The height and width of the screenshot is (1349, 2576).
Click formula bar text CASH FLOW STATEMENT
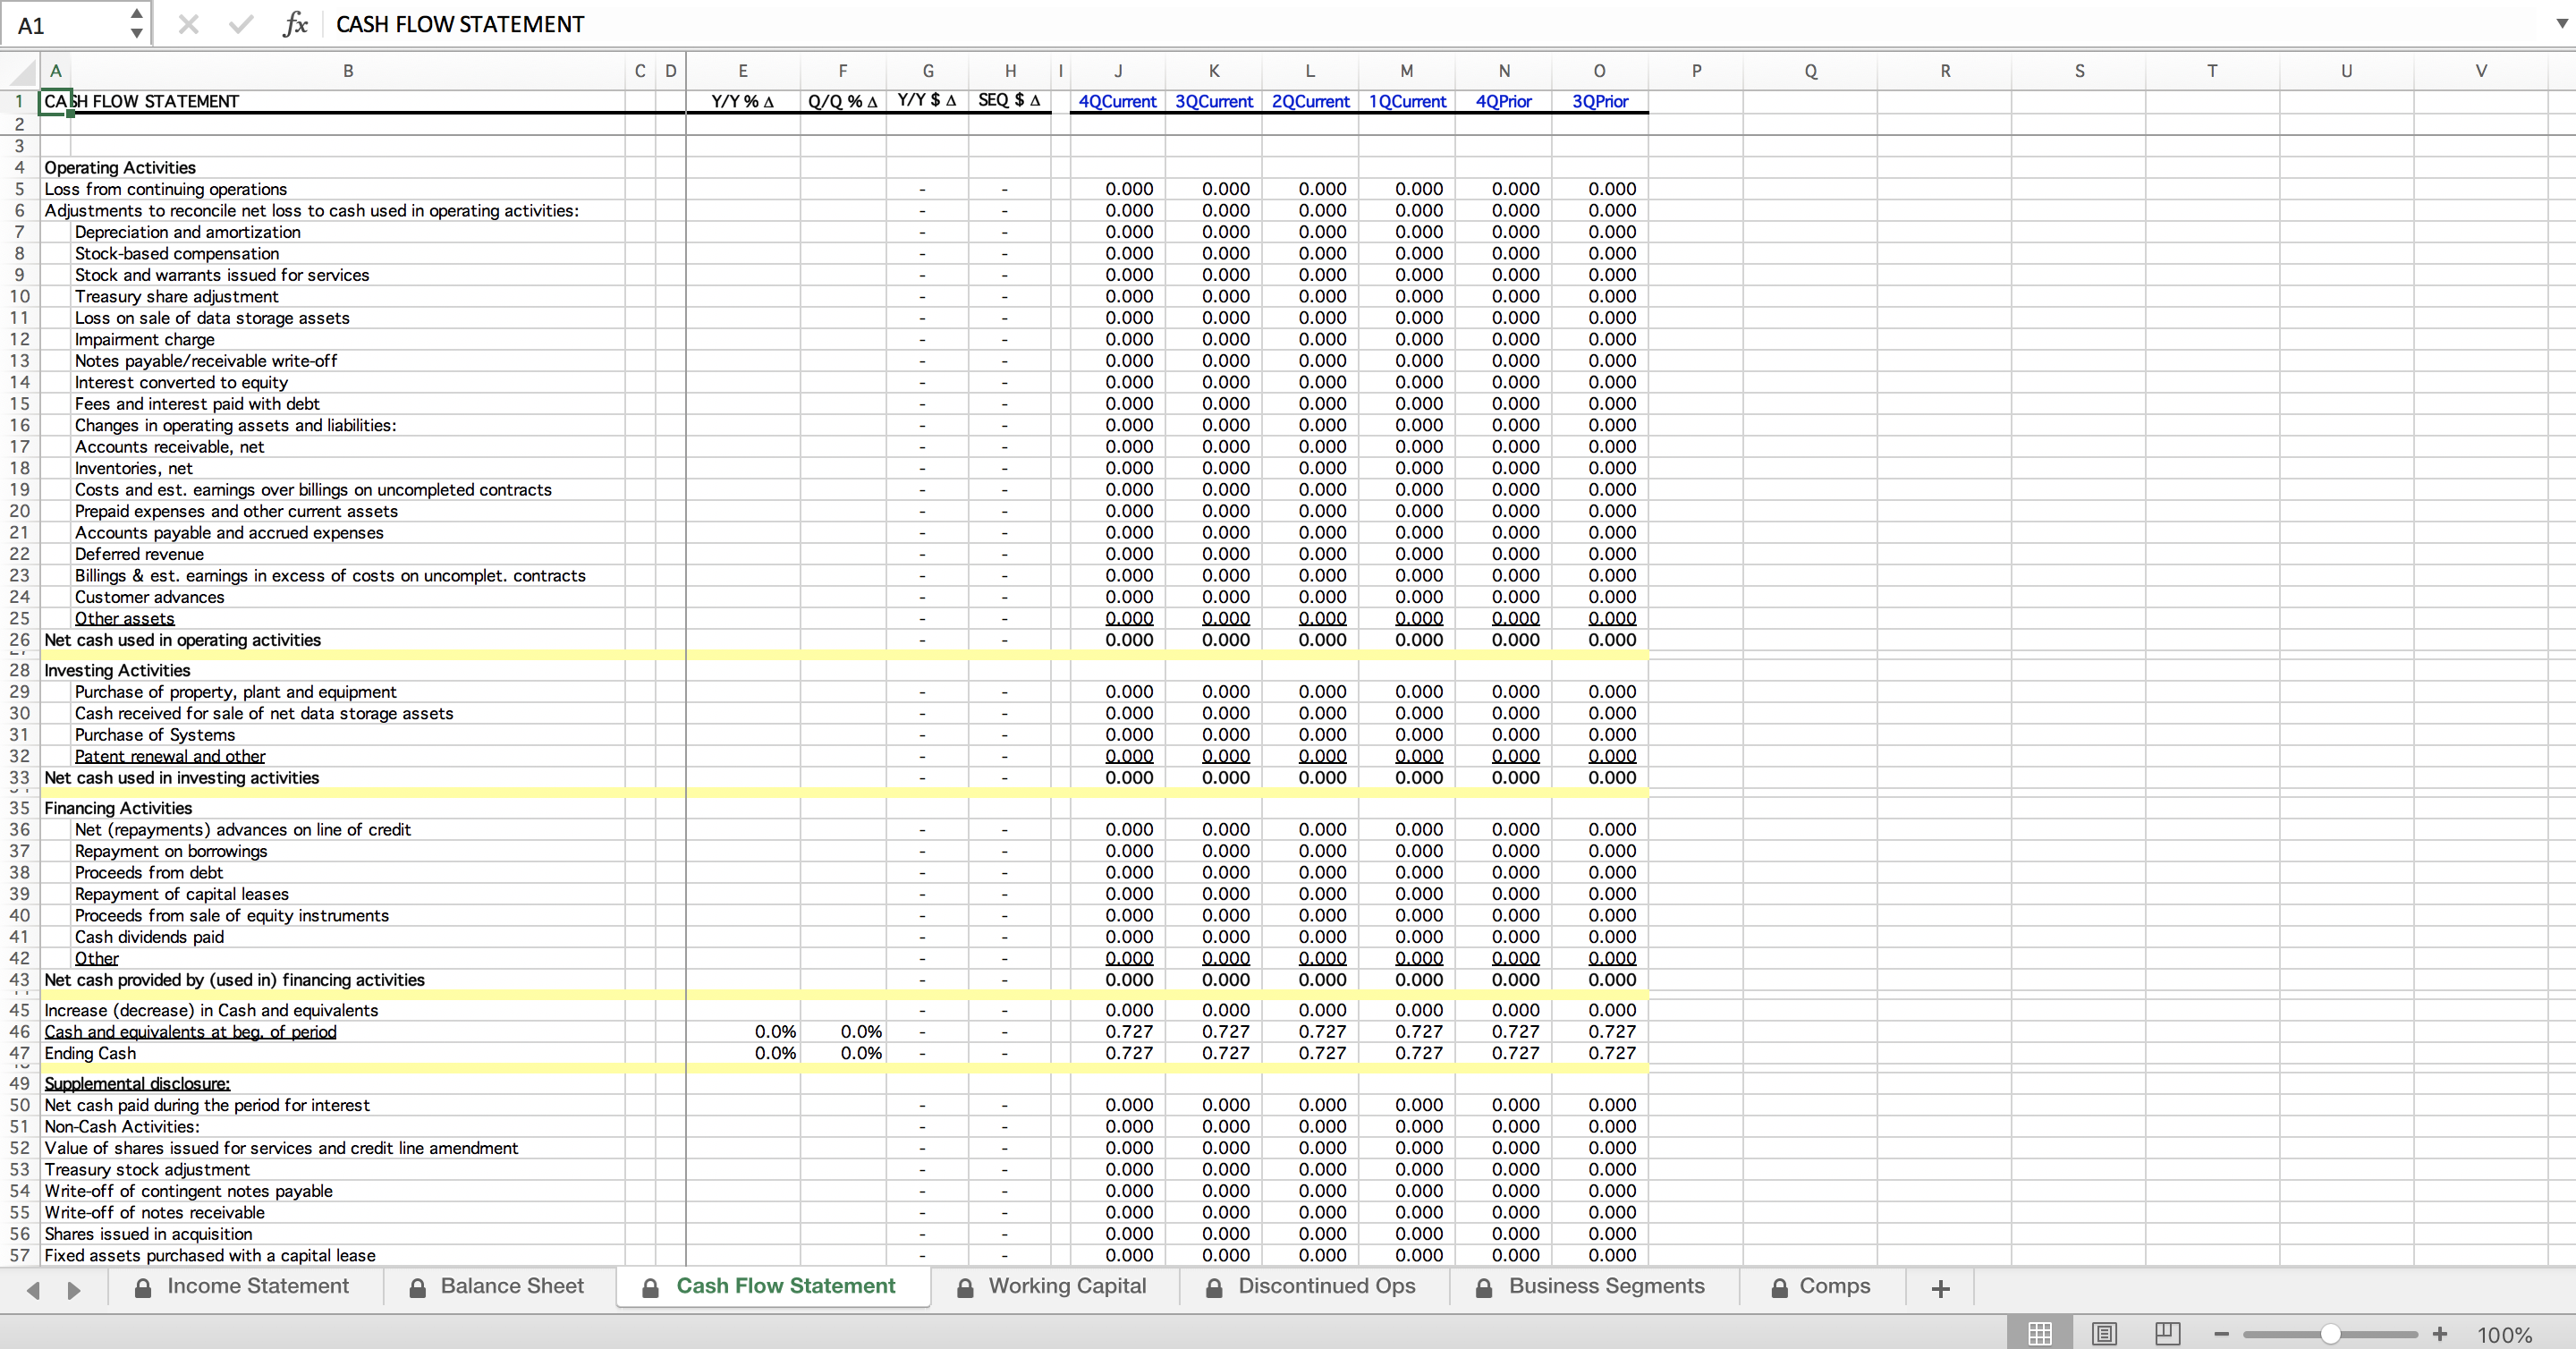coord(460,24)
